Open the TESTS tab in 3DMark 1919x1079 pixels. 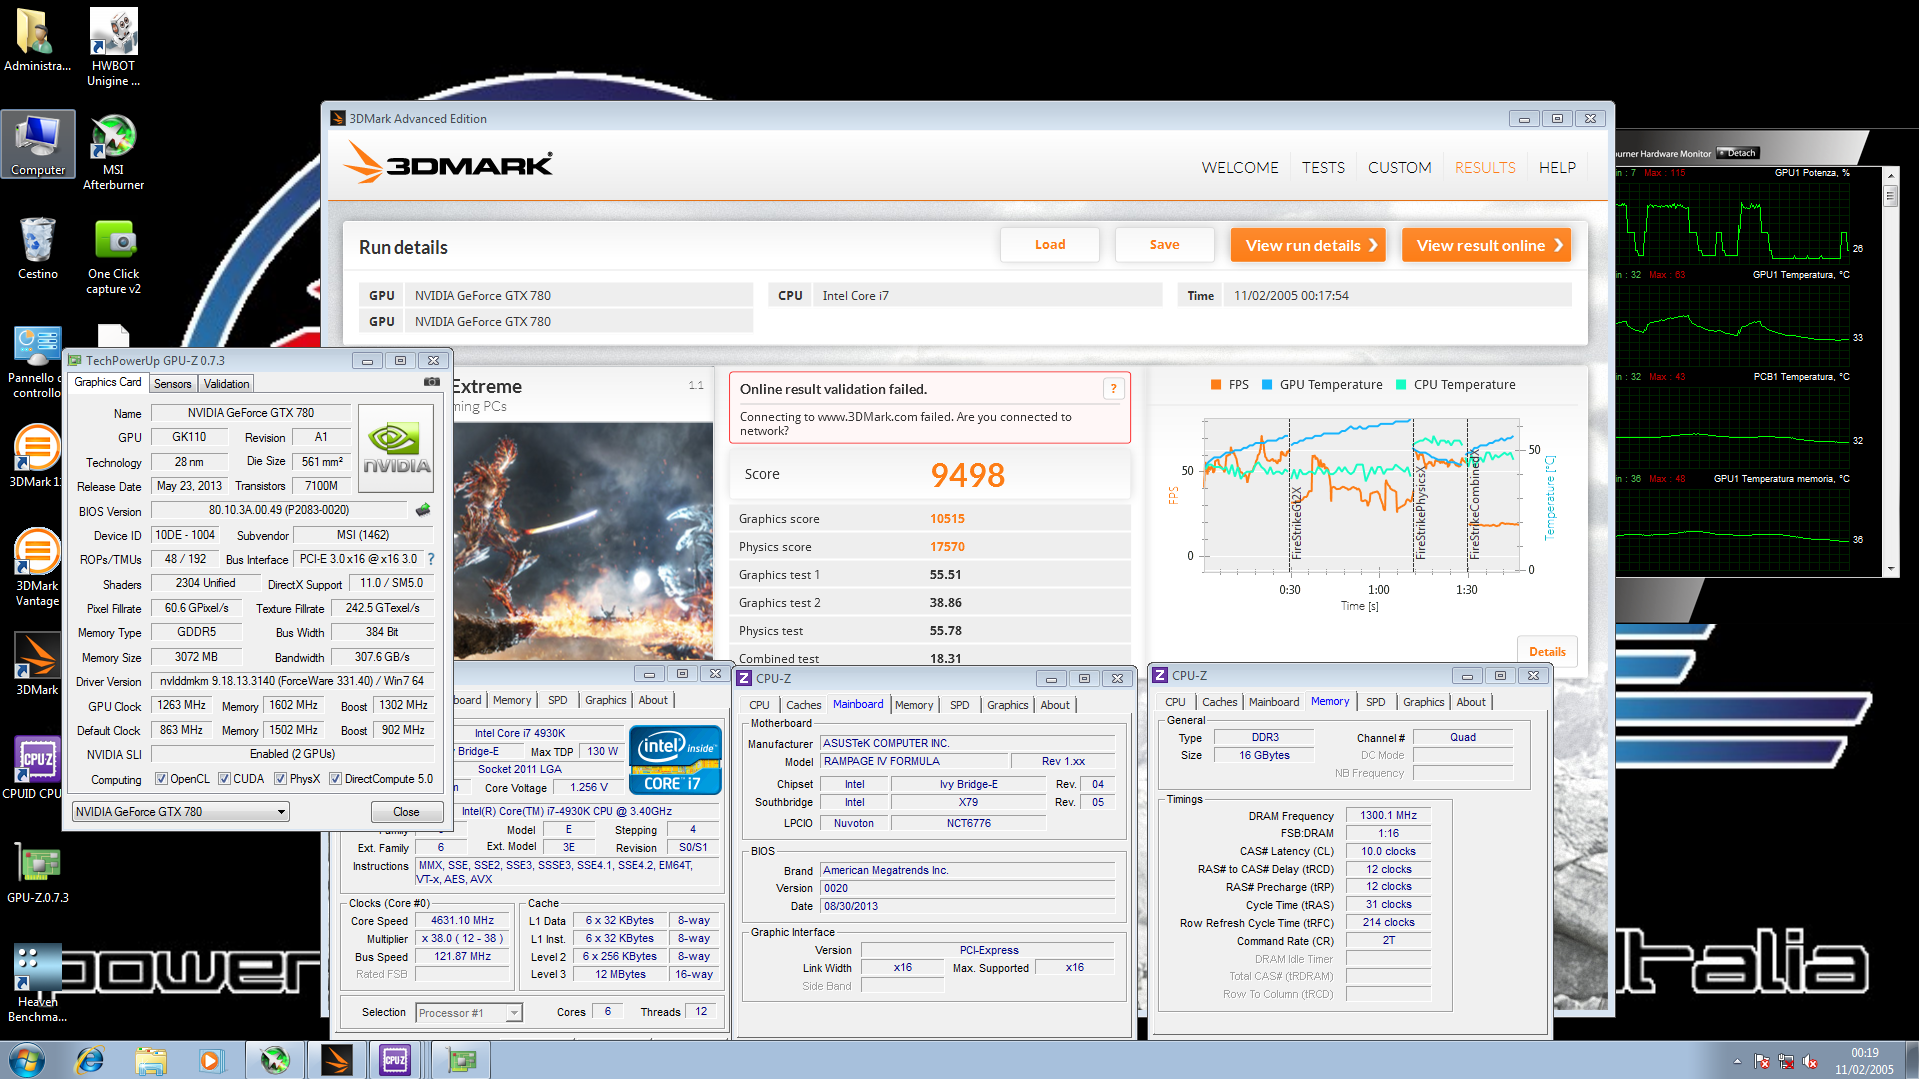click(x=1323, y=167)
